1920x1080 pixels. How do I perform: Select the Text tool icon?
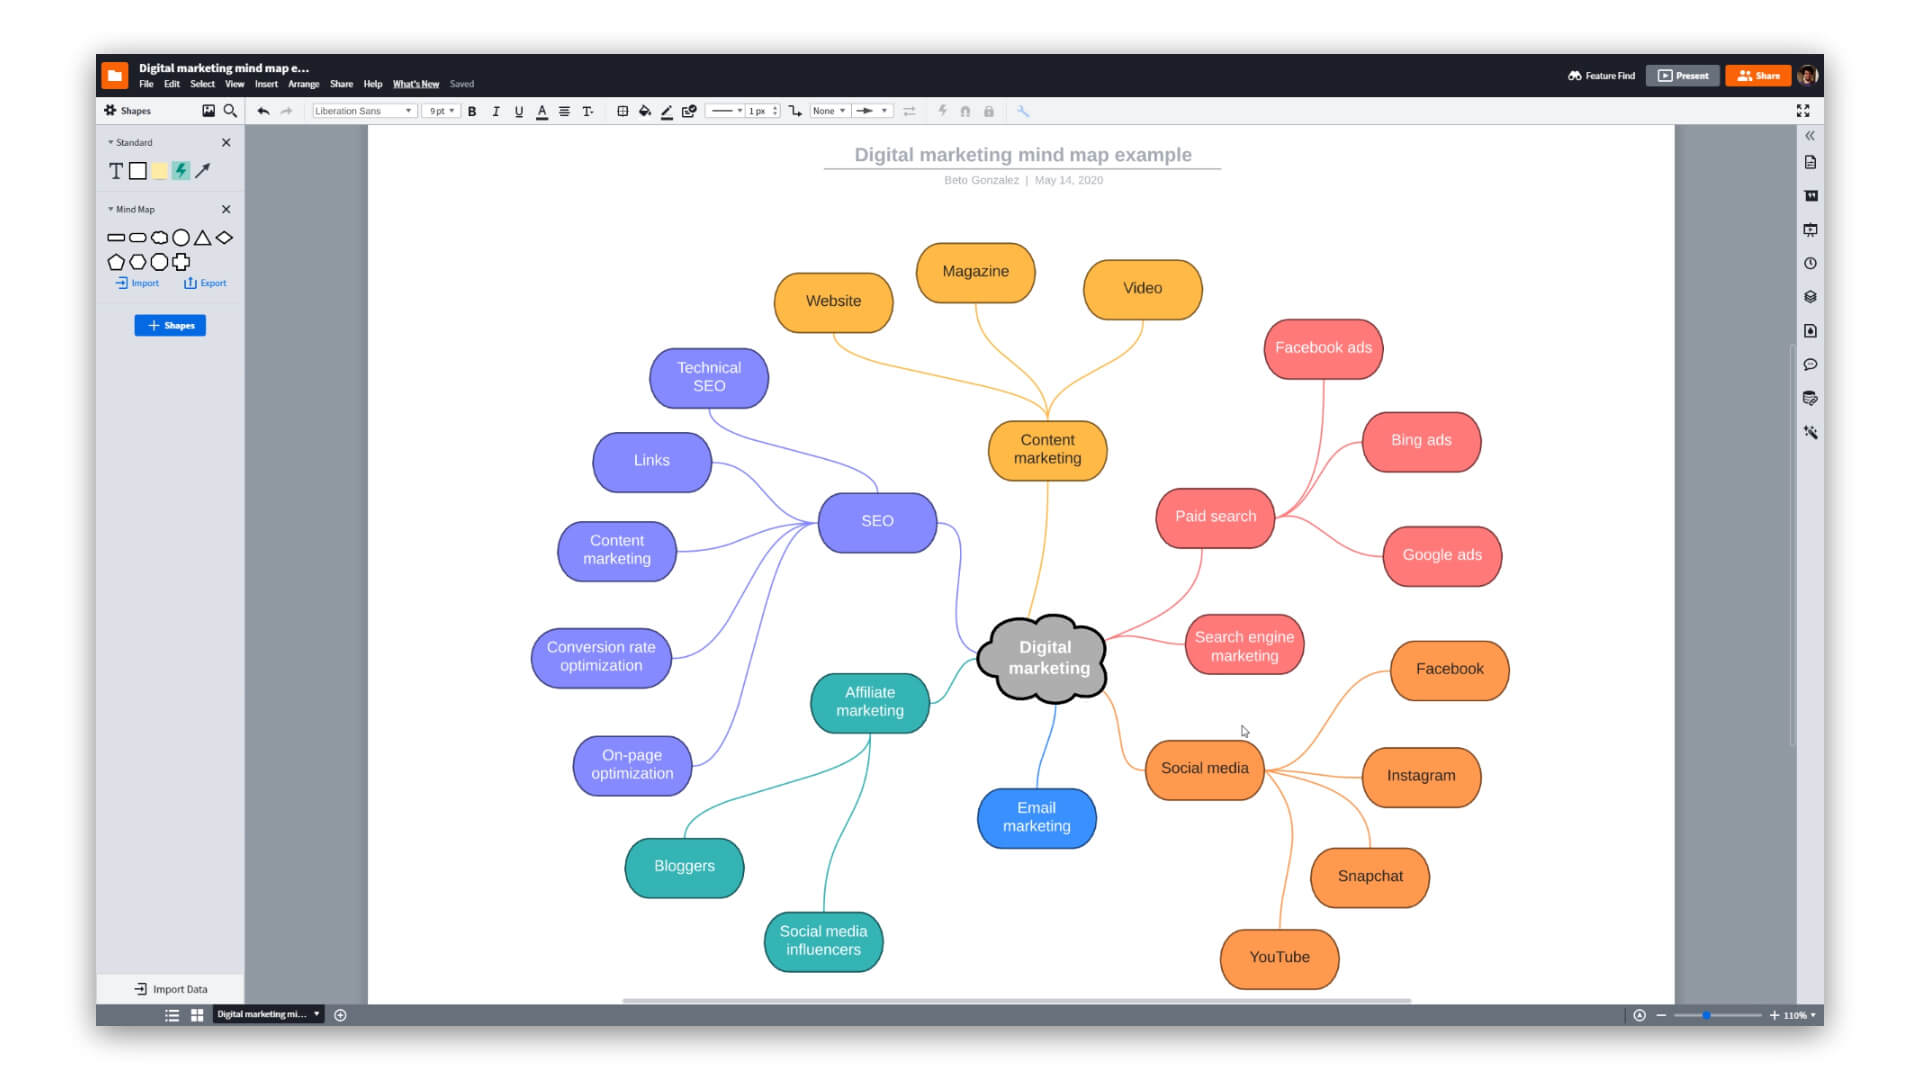coord(116,170)
